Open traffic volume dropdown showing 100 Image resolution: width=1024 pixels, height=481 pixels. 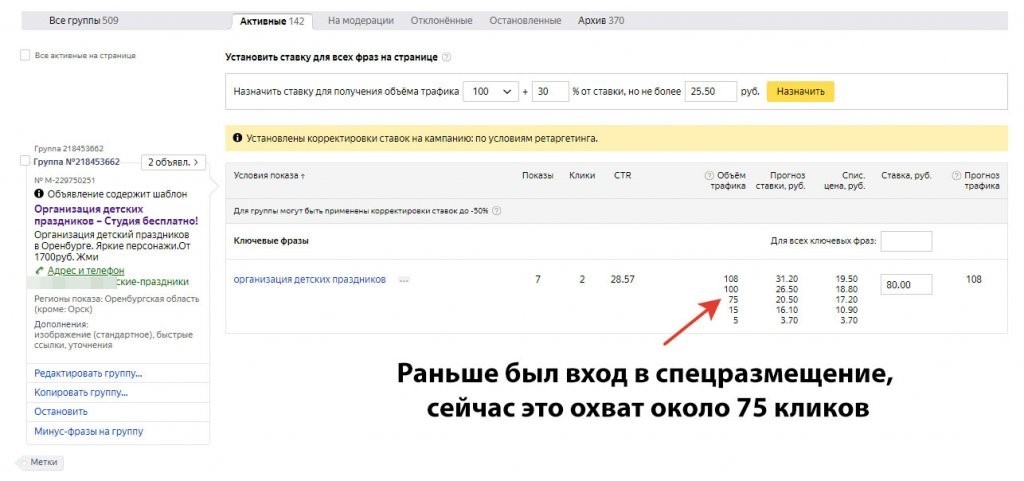(490, 92)
